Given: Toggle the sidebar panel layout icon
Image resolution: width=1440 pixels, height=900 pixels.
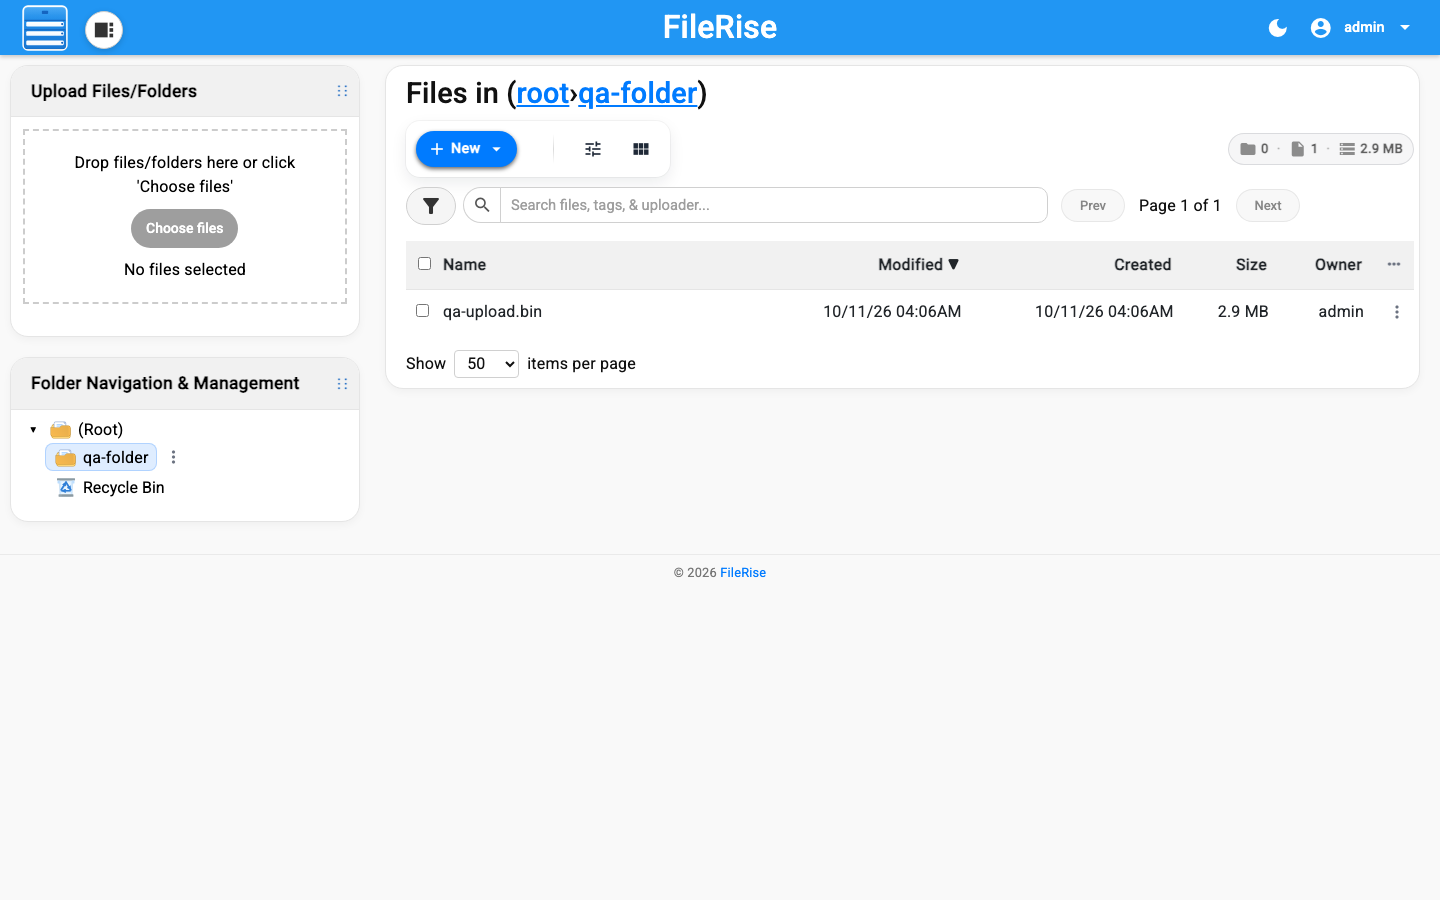Looking at the screenshot, I should click(x=104, y=29).
